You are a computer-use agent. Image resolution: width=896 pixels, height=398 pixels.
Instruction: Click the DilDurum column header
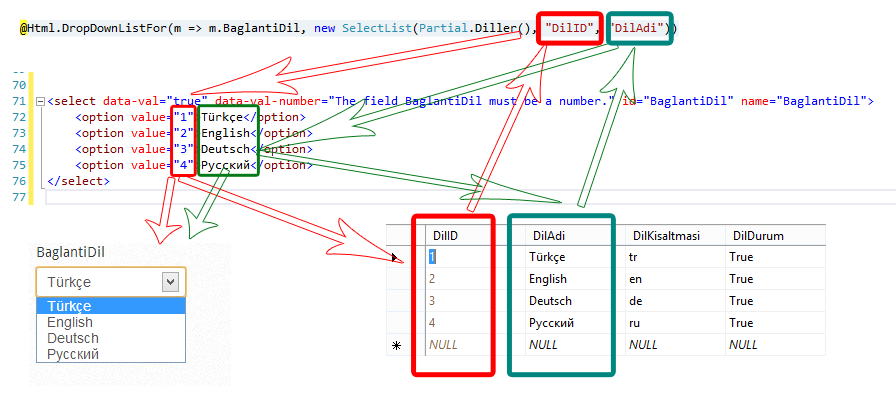(775, 236)
